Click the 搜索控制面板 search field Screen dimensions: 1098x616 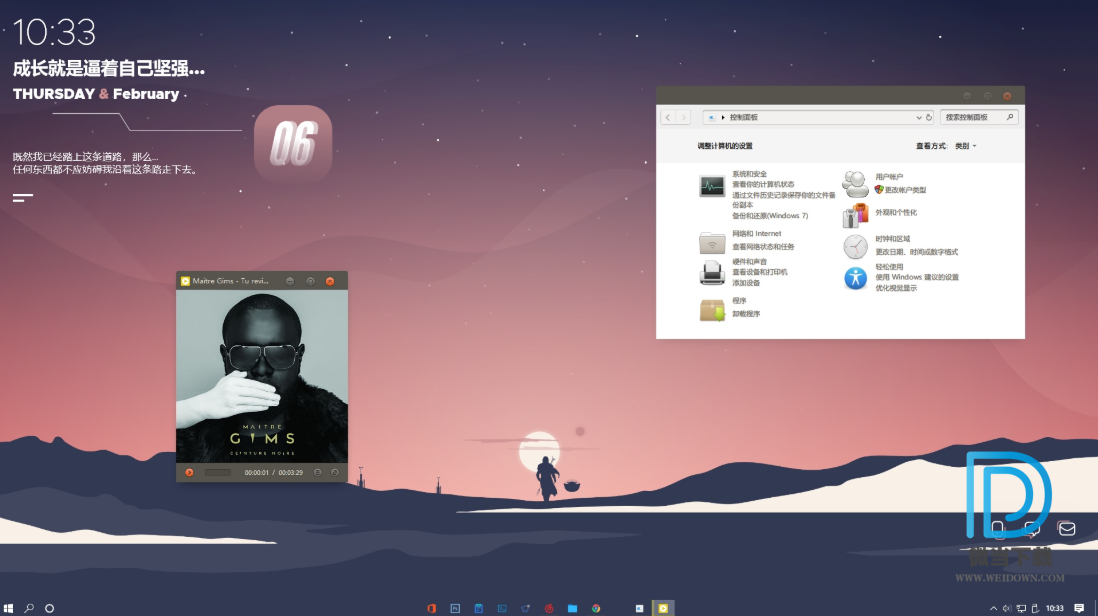click(979, 118)
